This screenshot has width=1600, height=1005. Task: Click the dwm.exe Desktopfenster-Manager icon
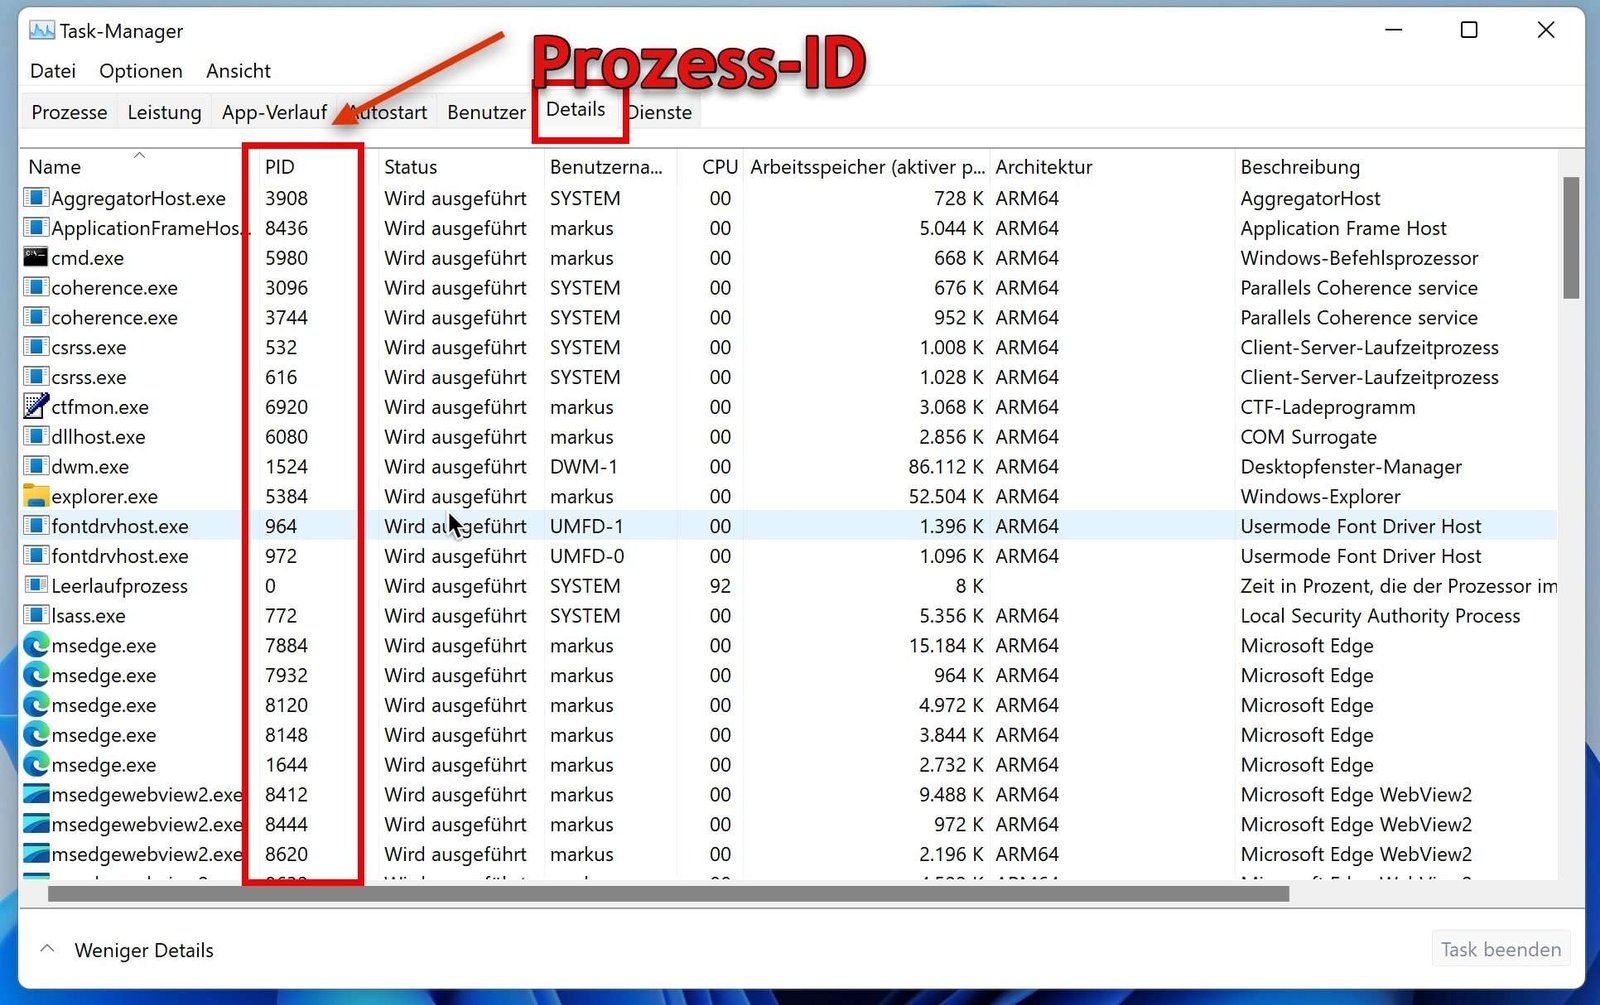(x=33, y=467)
